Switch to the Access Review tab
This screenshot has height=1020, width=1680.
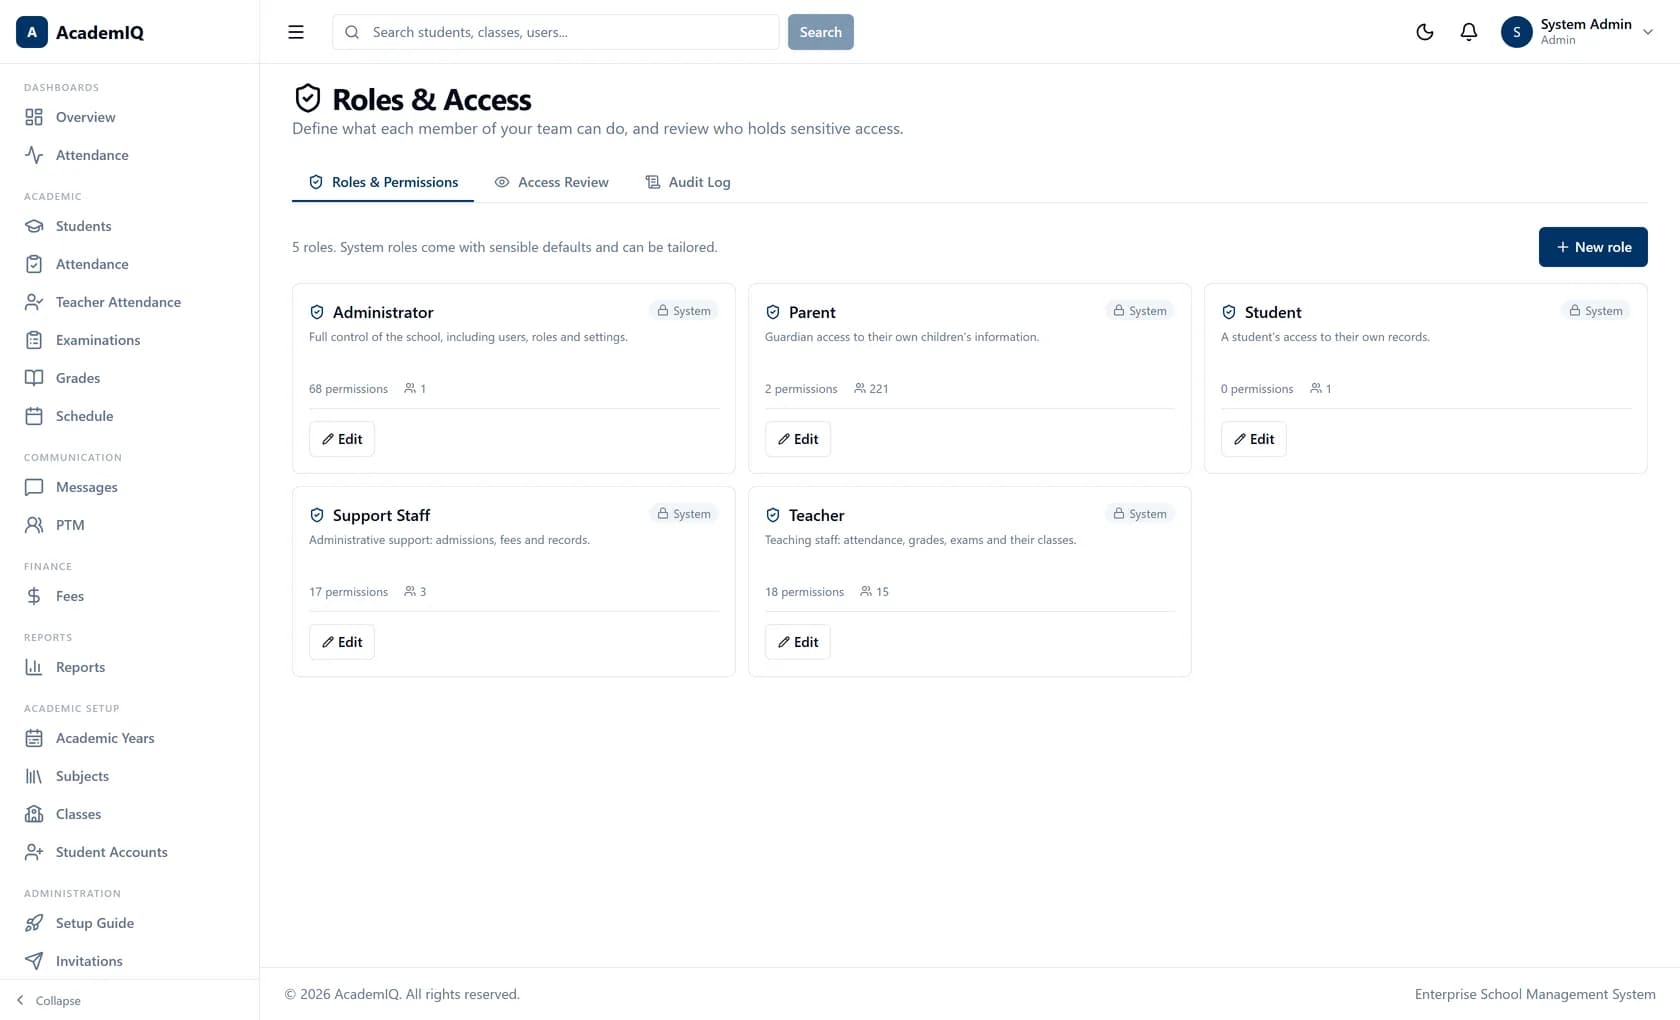pyautogui.click(x=551, y=182)
